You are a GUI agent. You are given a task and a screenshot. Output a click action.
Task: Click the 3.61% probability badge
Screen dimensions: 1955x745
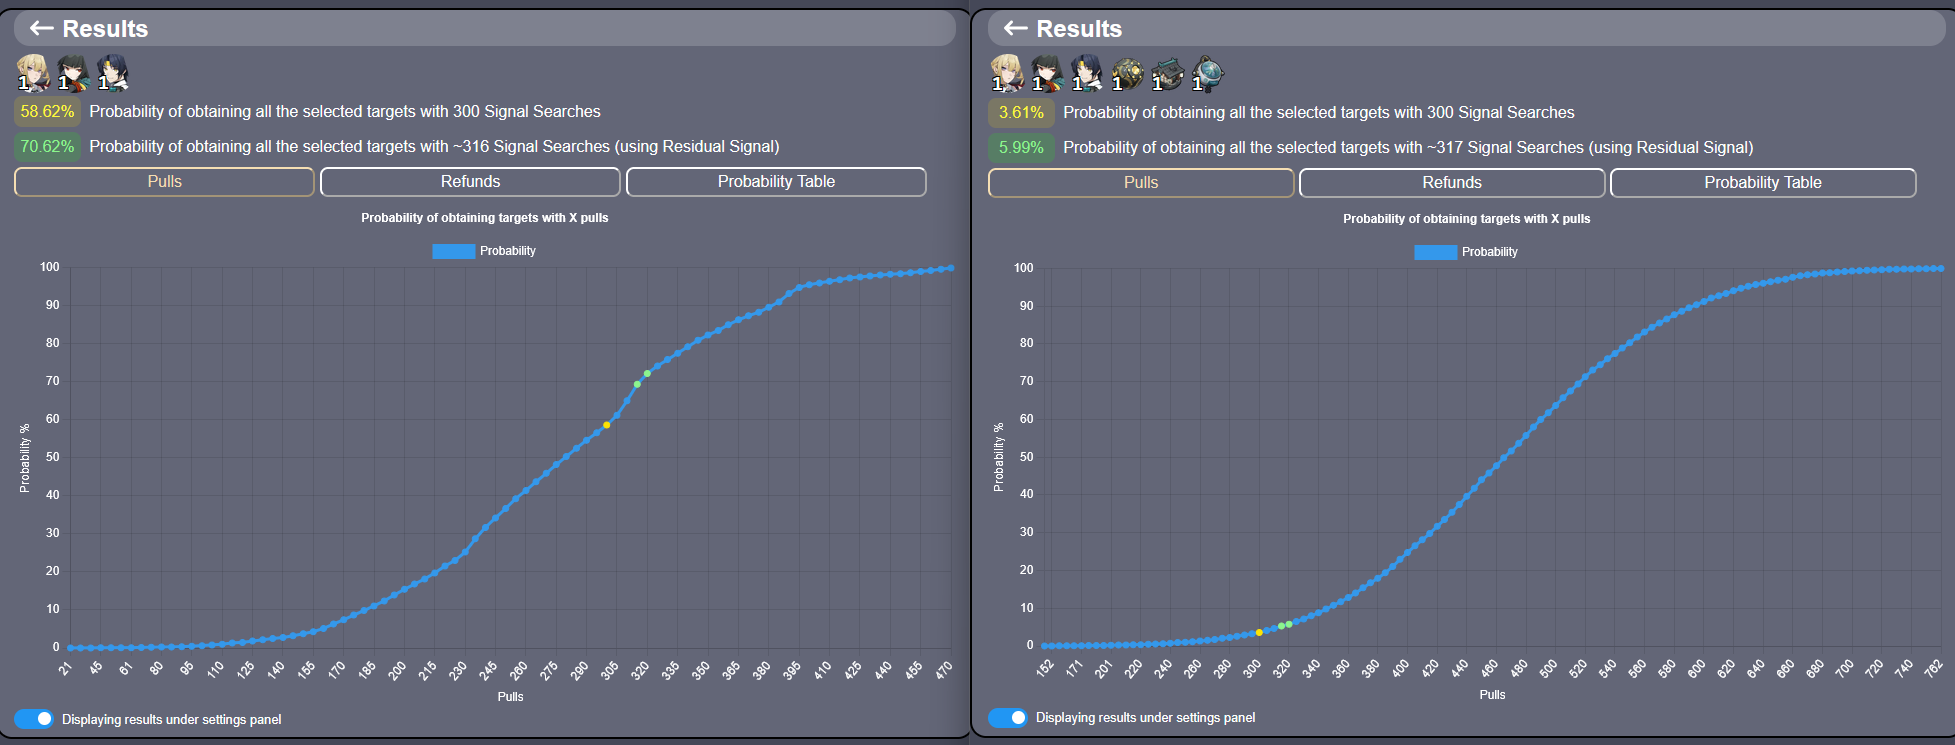point(1021,113)
